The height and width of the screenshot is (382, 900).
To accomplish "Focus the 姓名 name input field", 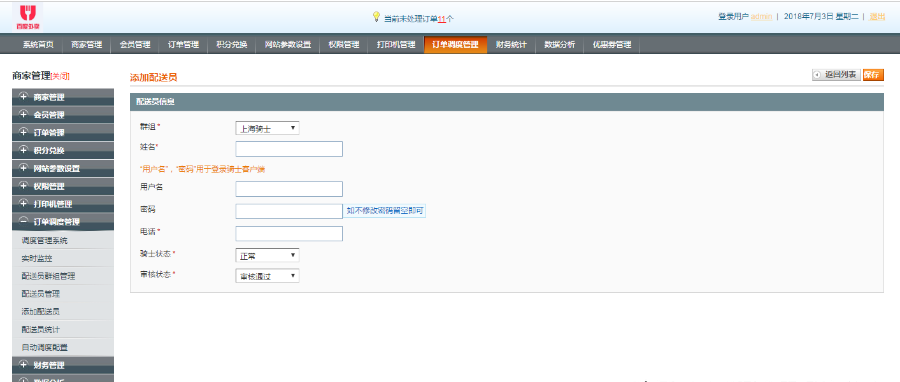I will pyautogui.click(x=289, y=149).
